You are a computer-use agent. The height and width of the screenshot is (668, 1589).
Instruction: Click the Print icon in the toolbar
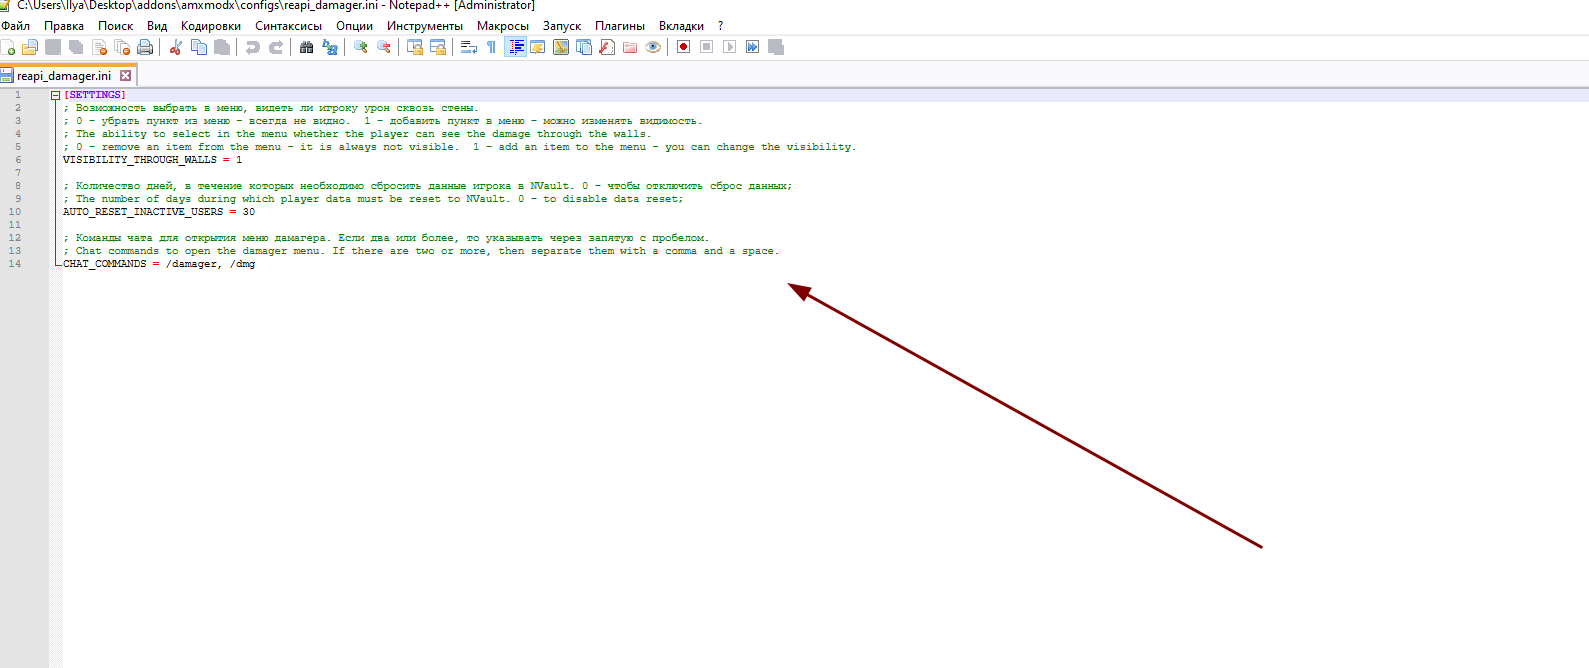click(x=145, y=47)
